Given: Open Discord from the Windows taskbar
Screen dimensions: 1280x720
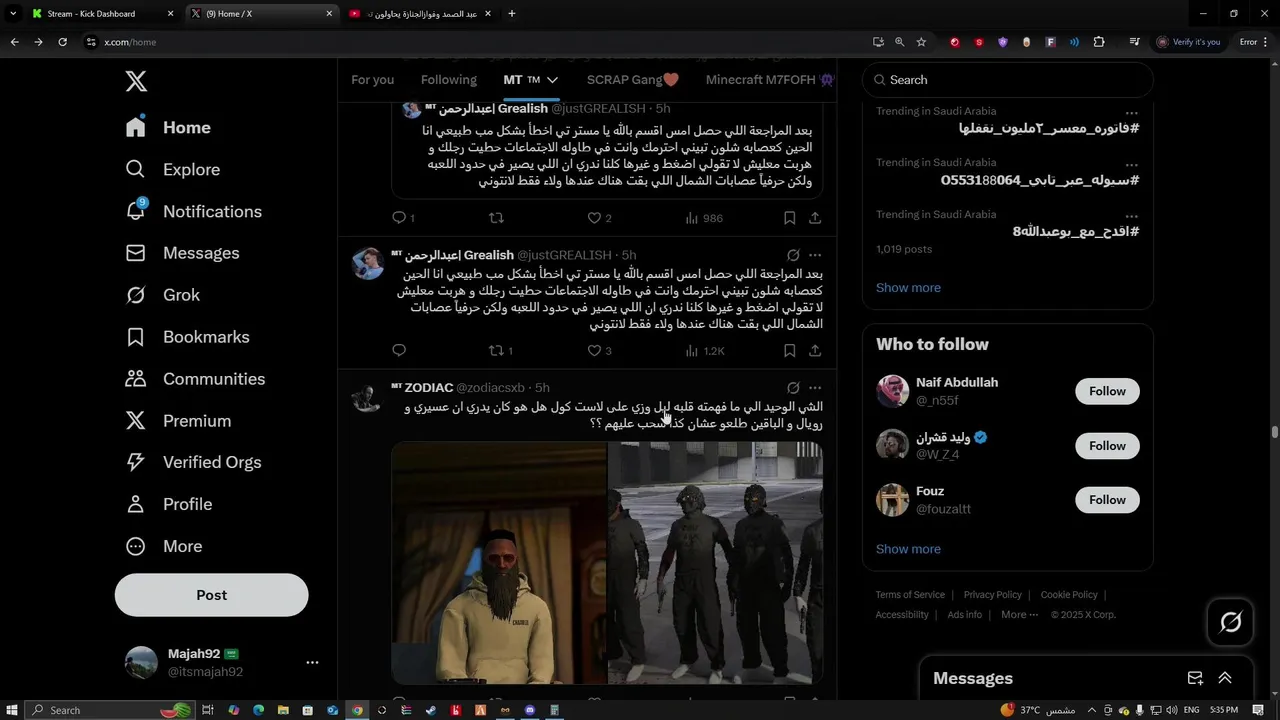Looking at the screenshot, I should (530, 710).
